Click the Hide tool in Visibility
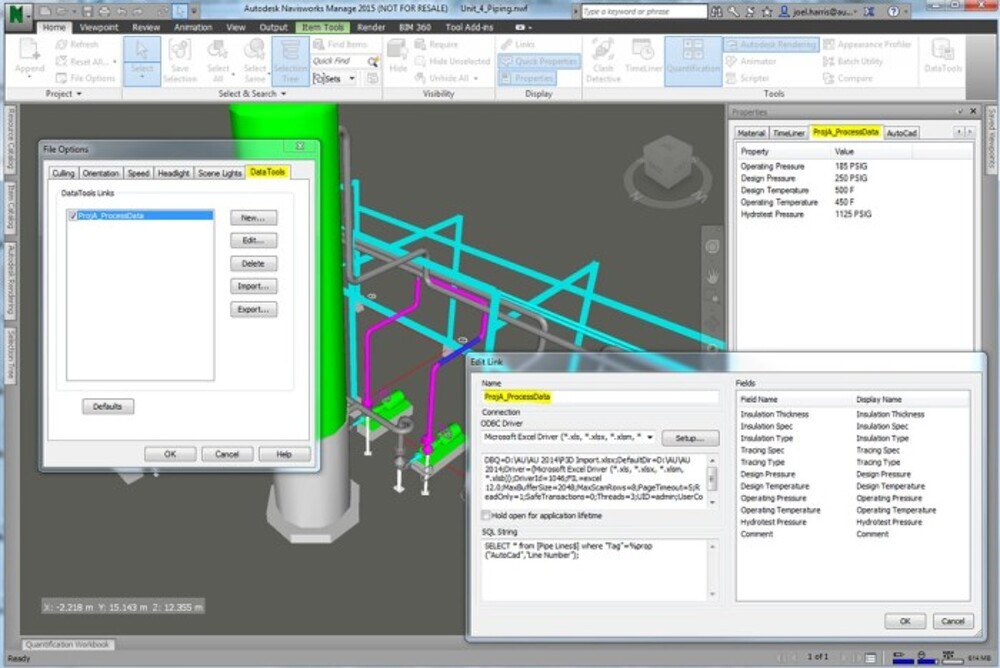The image size is (1000, 668). tap(397, 57)
